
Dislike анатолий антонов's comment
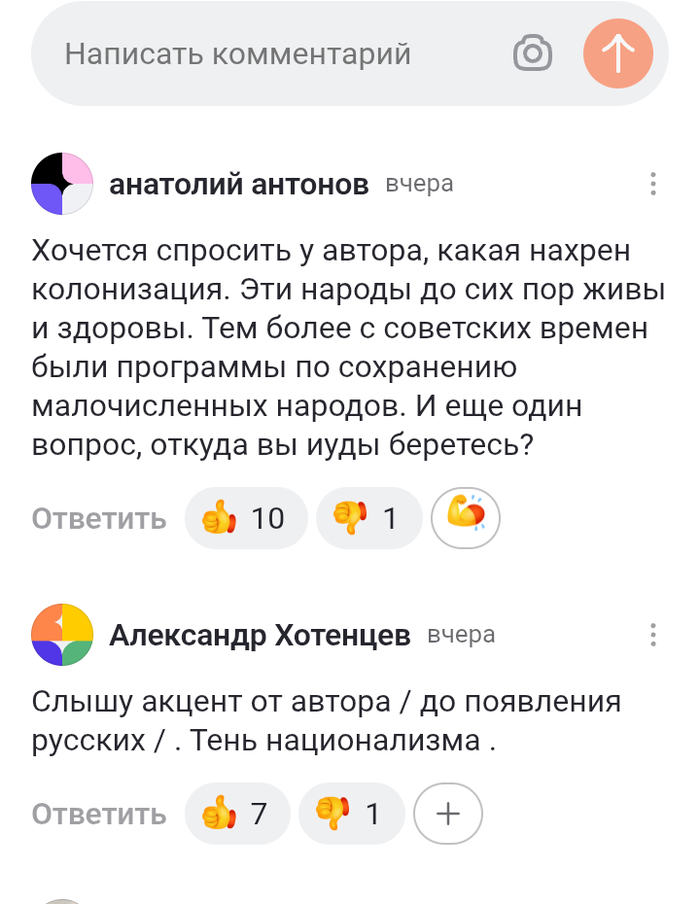(x=368, y=518)
